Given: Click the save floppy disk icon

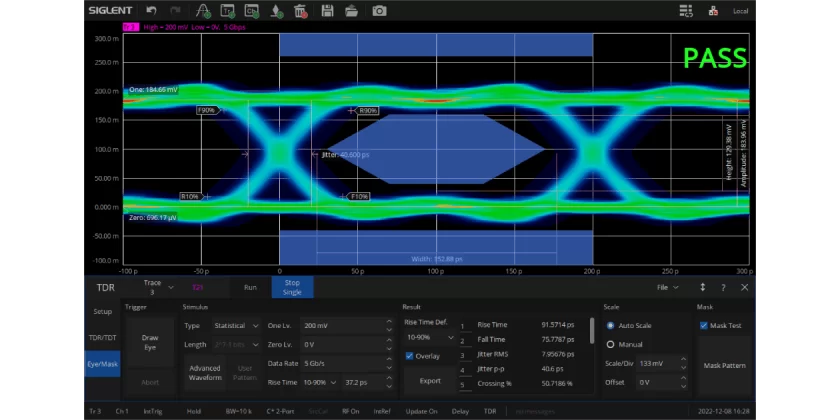Looking at the screenshot, I should coord(327,11).
